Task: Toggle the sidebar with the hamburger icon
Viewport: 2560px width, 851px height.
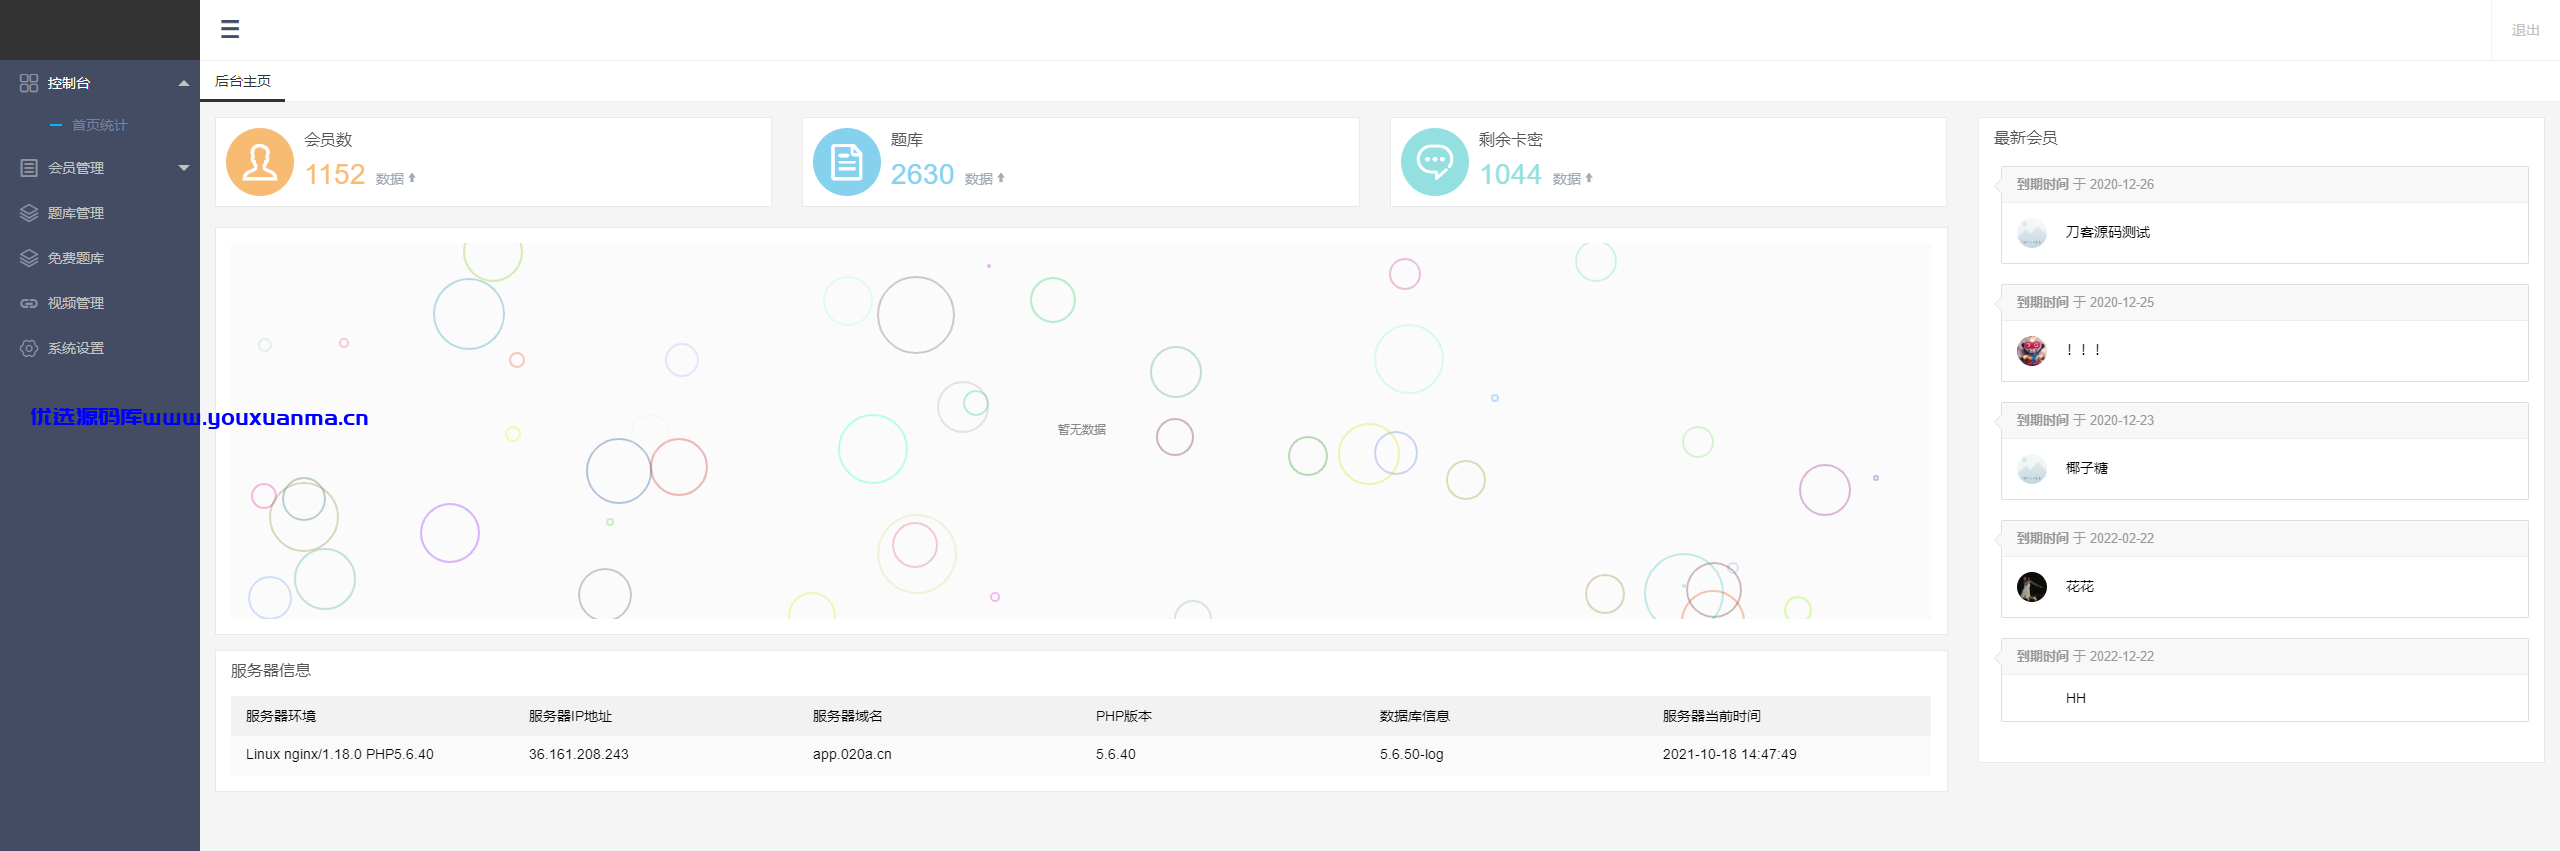Action: (x=230, y=29)
